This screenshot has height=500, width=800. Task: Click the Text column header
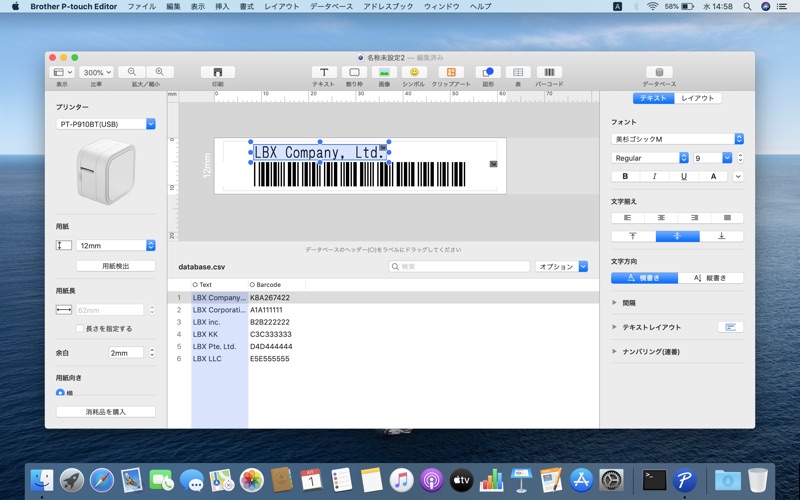[x=219, y=285]
